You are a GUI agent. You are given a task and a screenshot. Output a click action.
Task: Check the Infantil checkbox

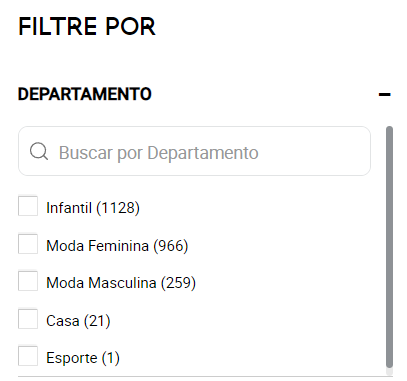coord(28,206)
